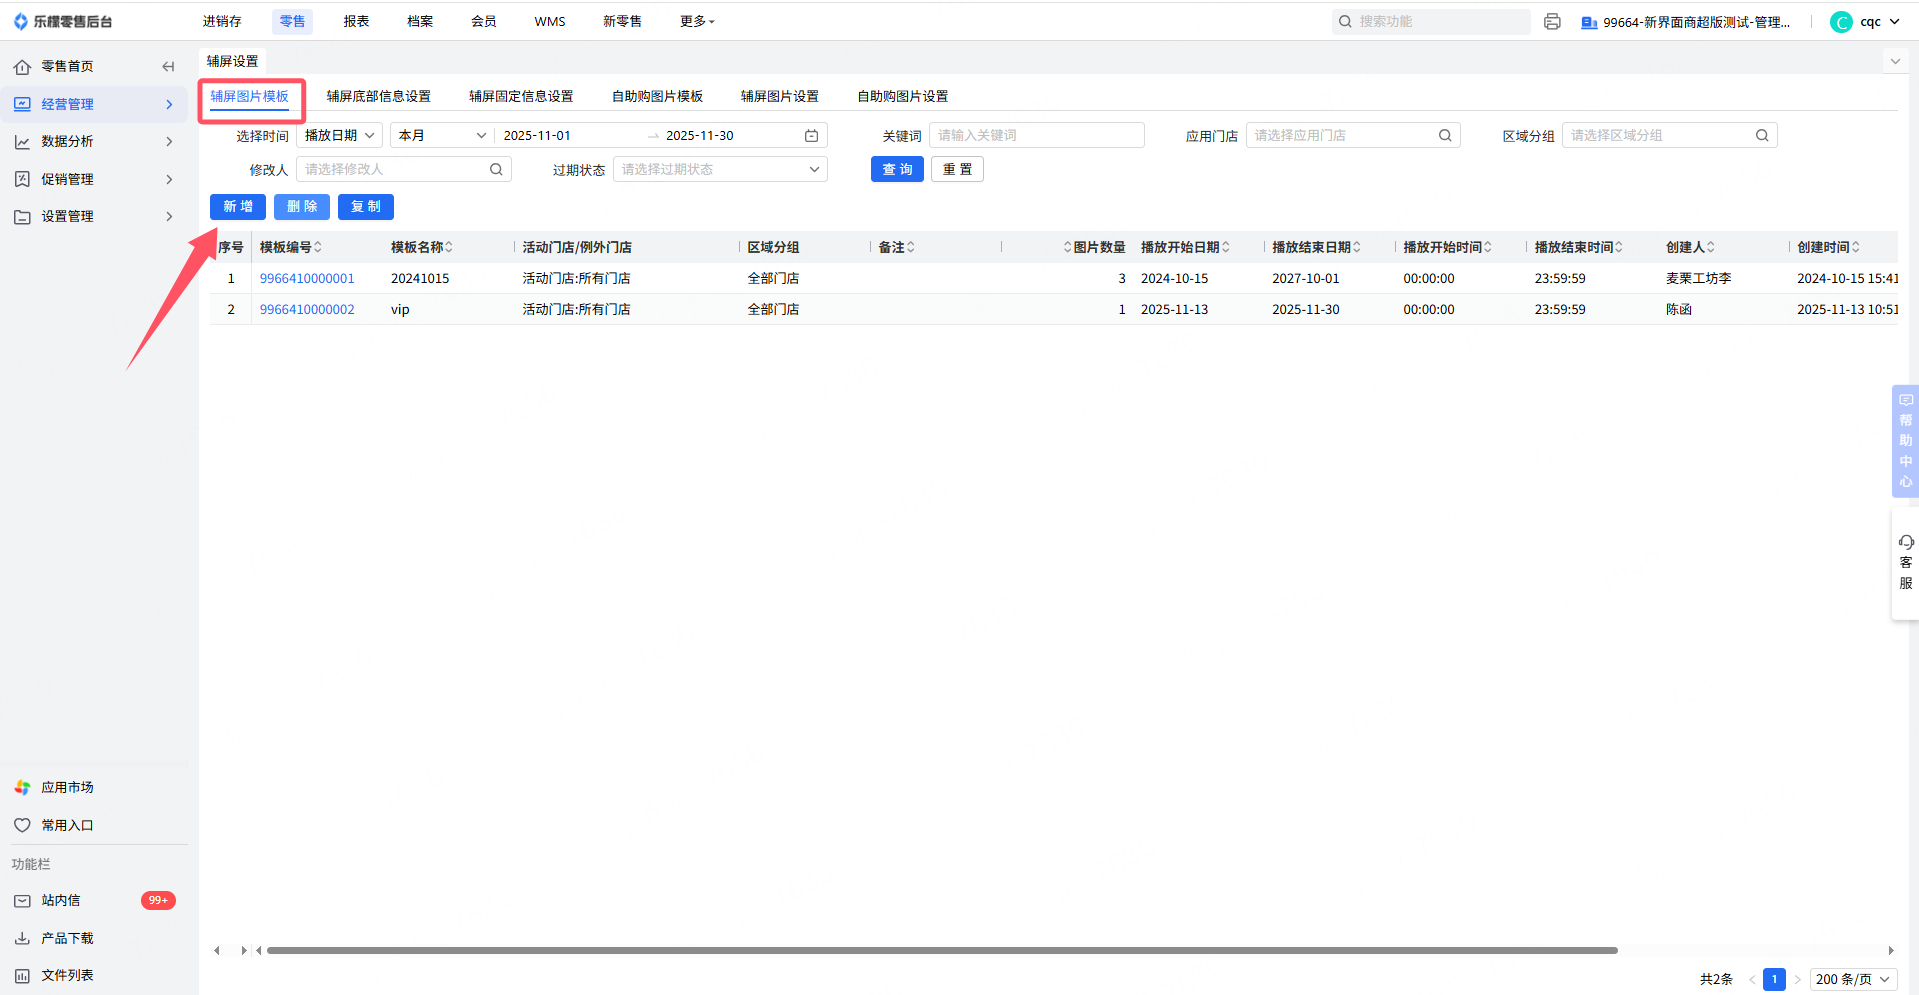The image size is (1919, 995).
Task: Open the 进销存 top menu
Action: point(222,21)
